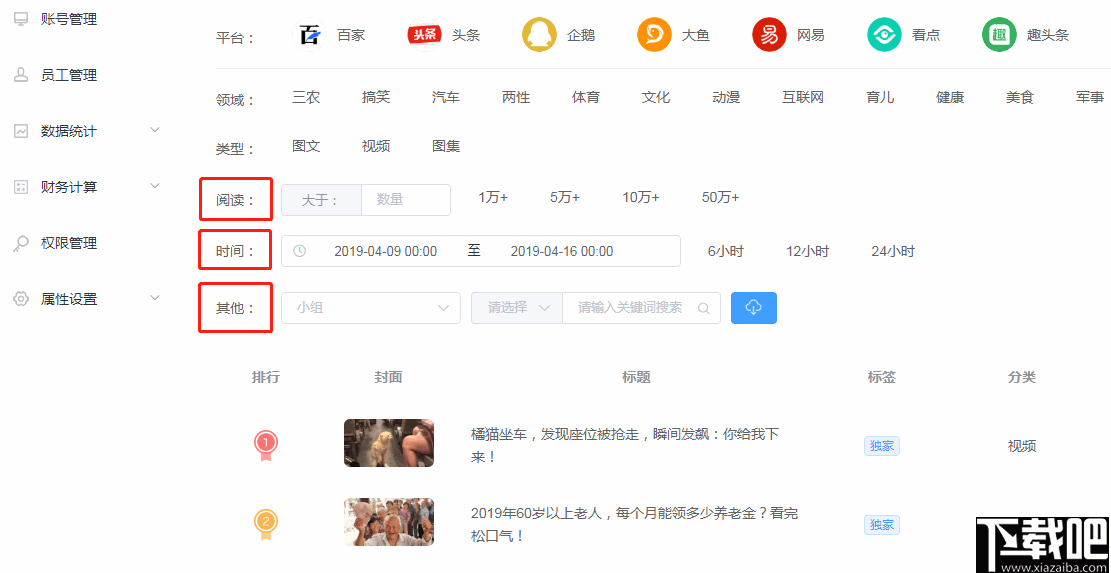Image resolution: width=1111 pixels, height=573 pixels.
Task: Filter by 动漫 field
Action: point(726,97)
